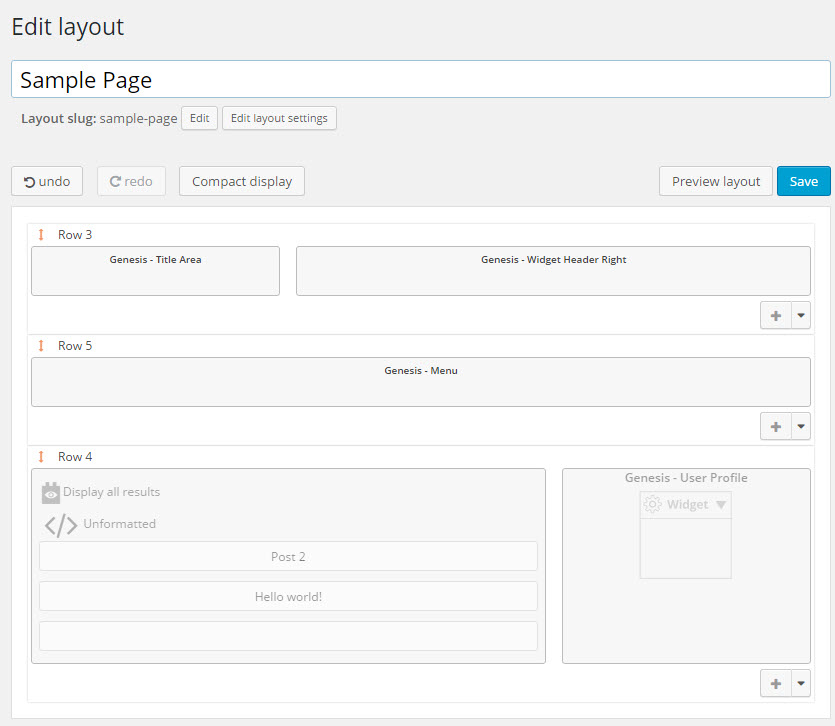Click the empty post item below Hello world!

[x=288, y=636]
